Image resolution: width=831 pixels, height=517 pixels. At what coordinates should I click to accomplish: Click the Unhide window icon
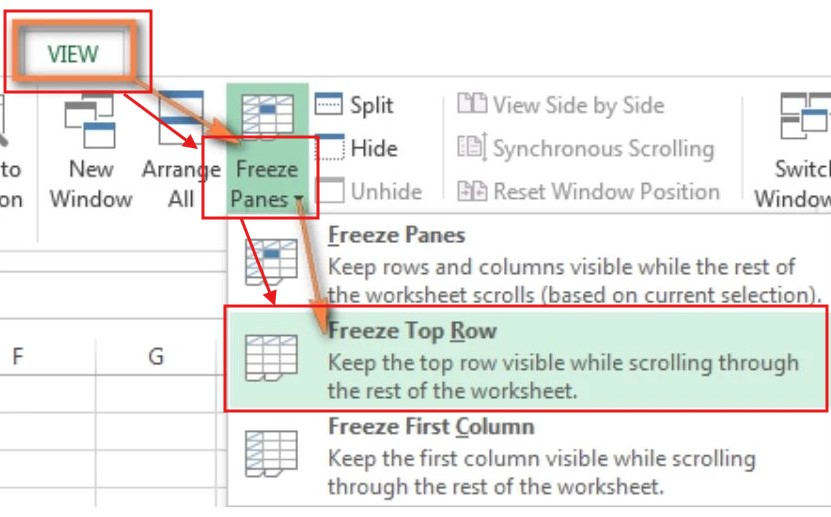tap(330, 190)
